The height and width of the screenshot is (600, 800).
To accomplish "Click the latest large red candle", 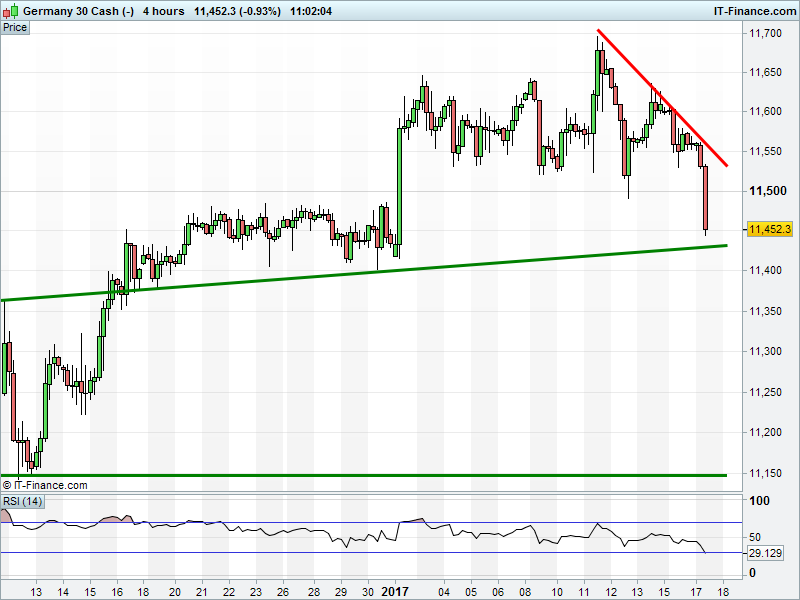I will (x=706, y=198).
